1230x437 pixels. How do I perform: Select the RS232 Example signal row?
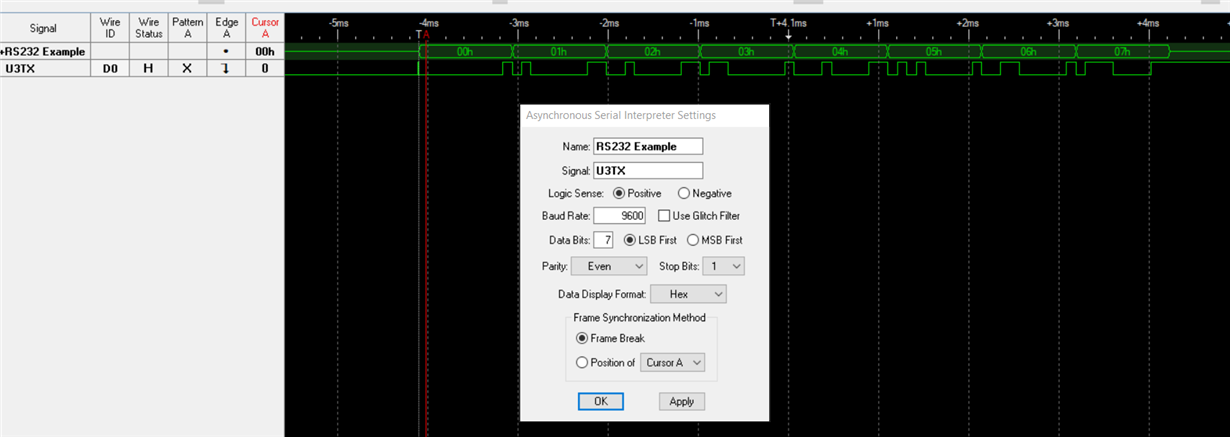click(44, 51)
